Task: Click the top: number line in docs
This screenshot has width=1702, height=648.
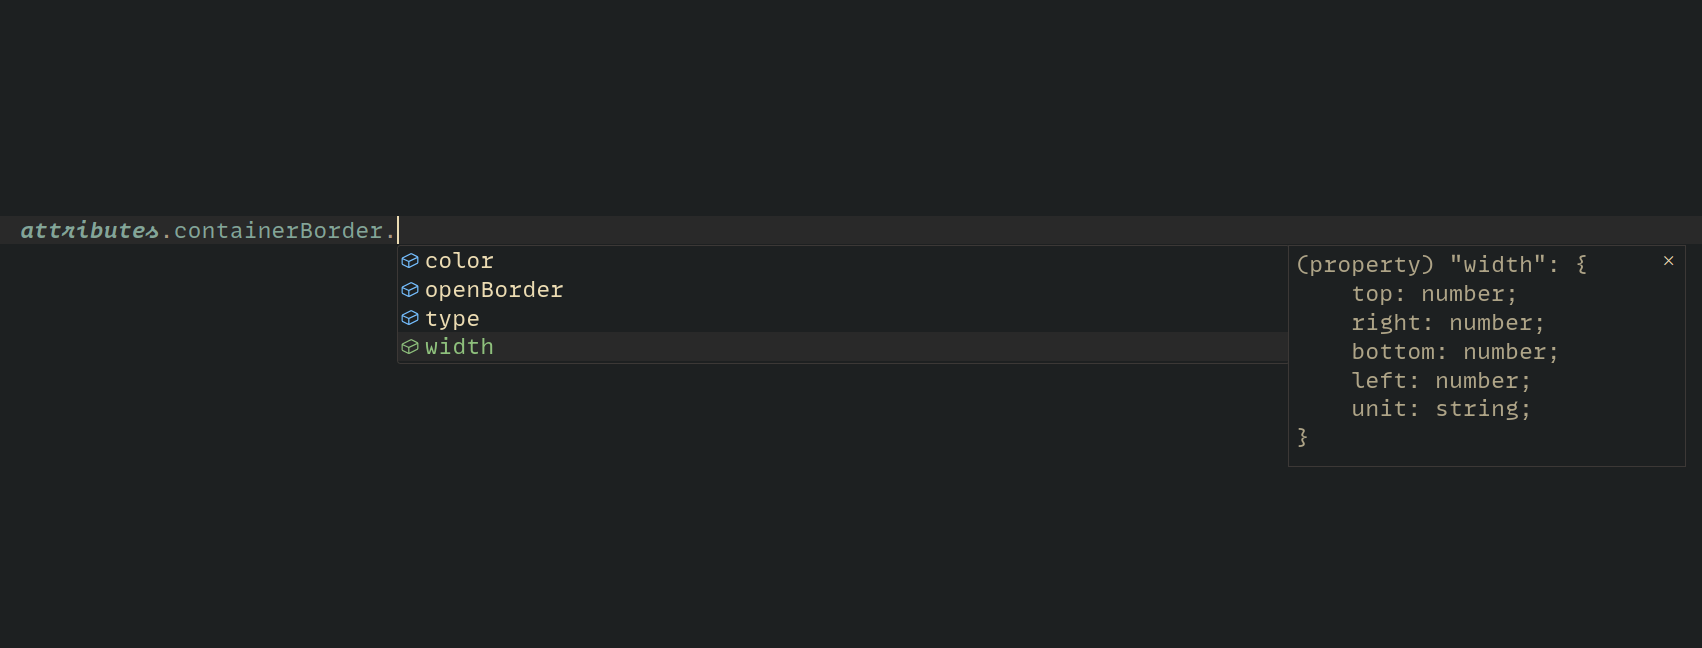Action: pos(1433,294)
